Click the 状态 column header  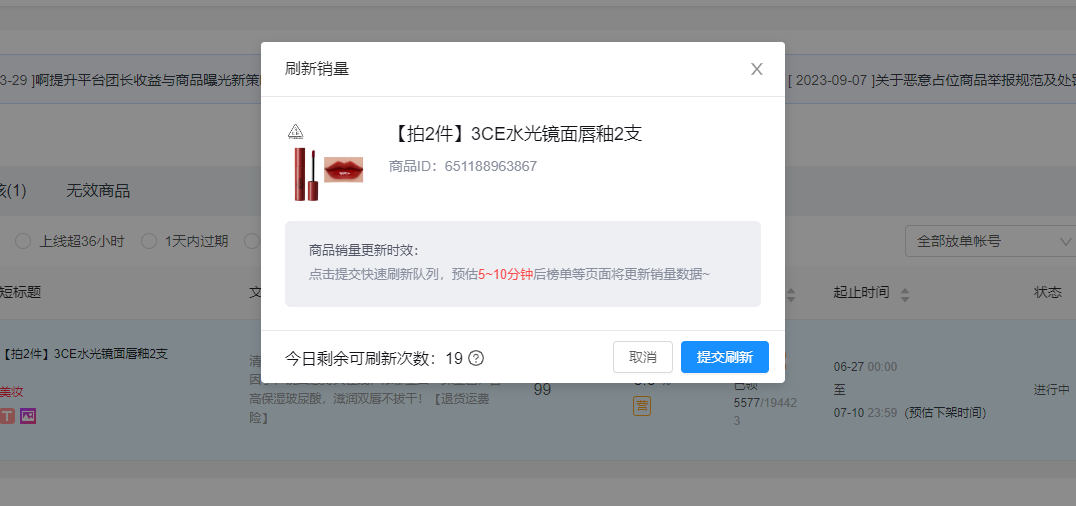1047,292
